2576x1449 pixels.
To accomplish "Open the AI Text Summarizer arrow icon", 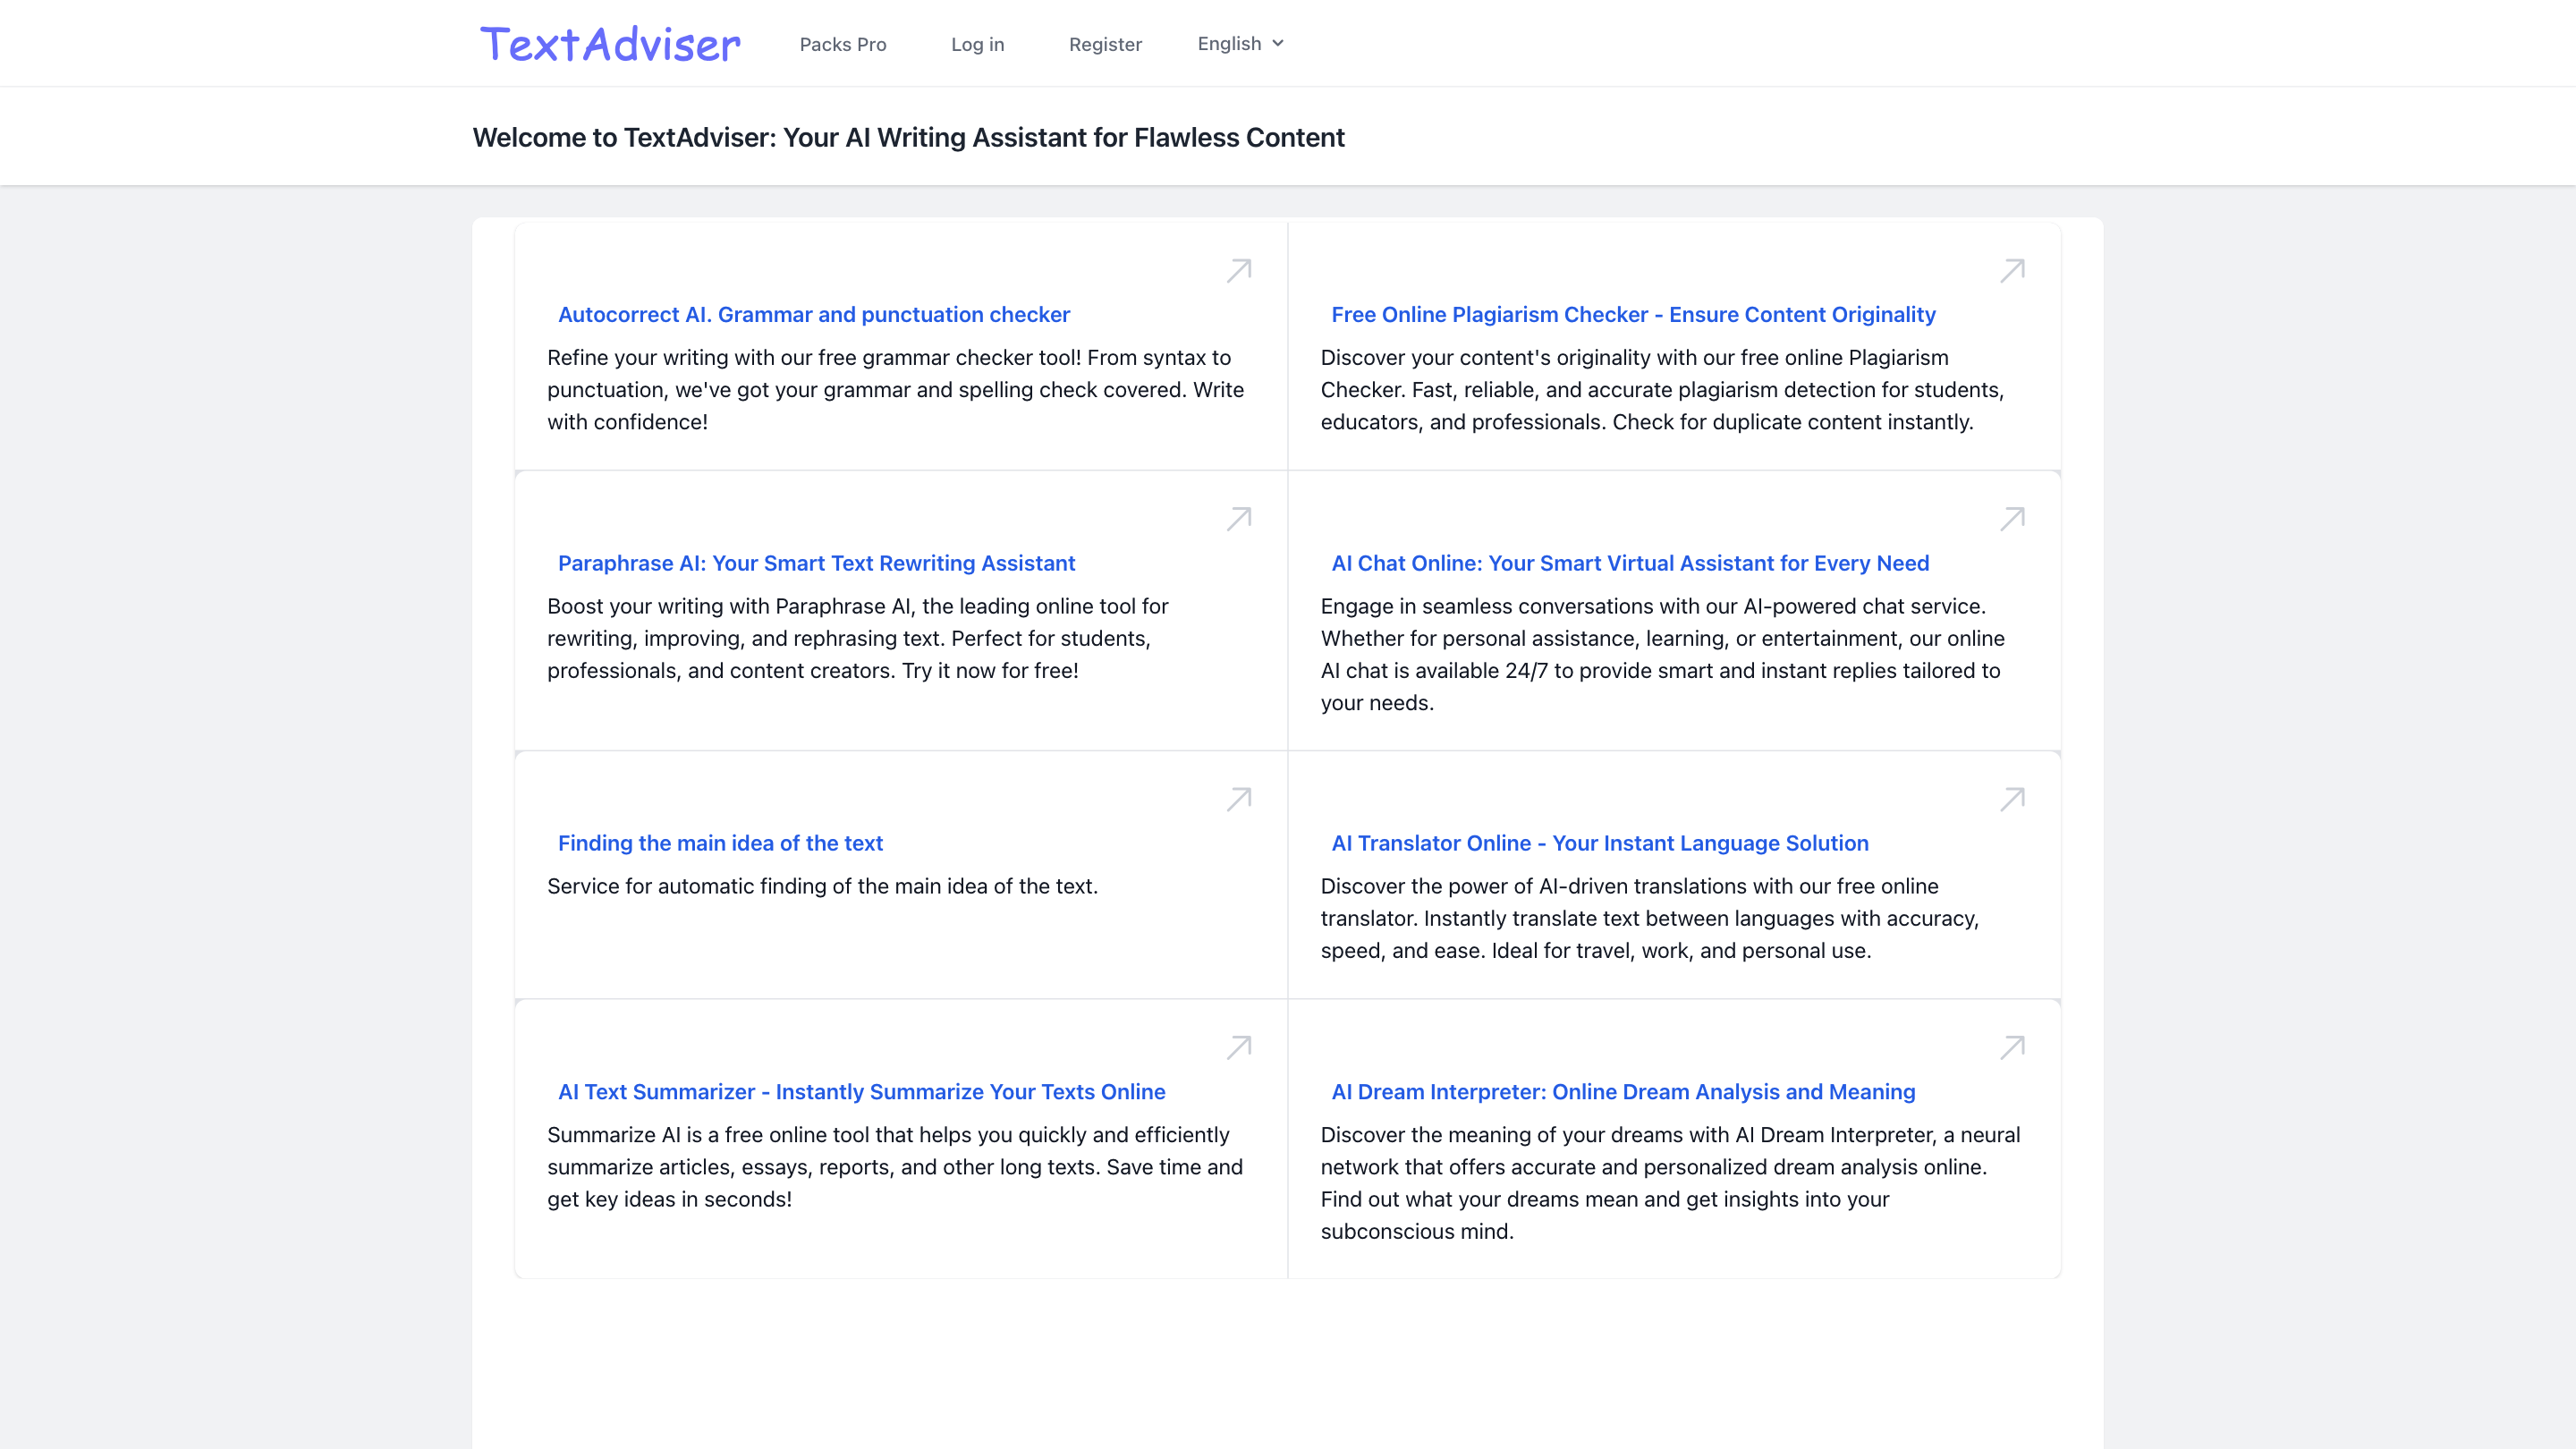I will 1238,1047.
